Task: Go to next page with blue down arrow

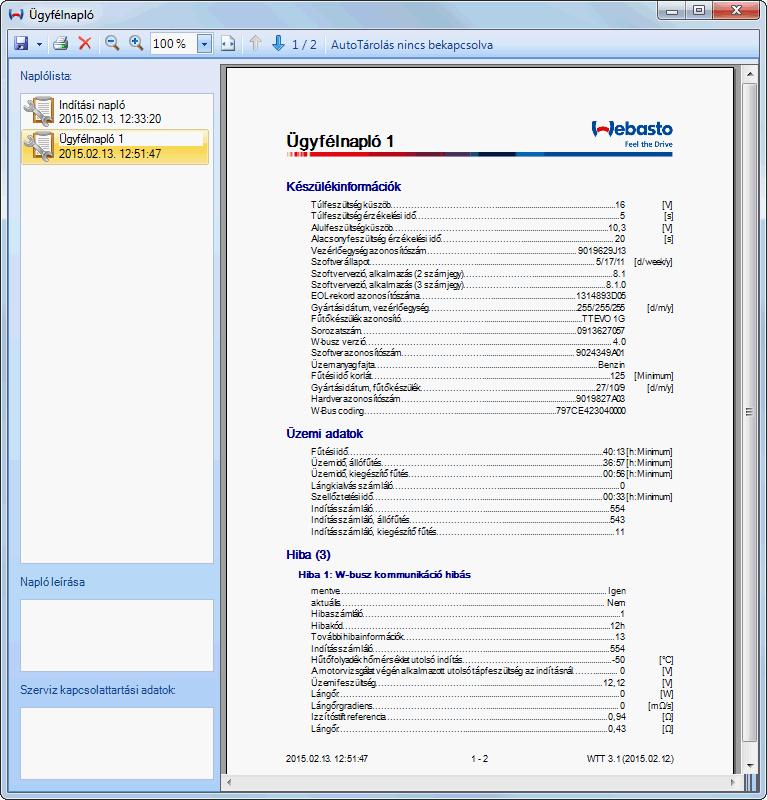Action: 278,43
